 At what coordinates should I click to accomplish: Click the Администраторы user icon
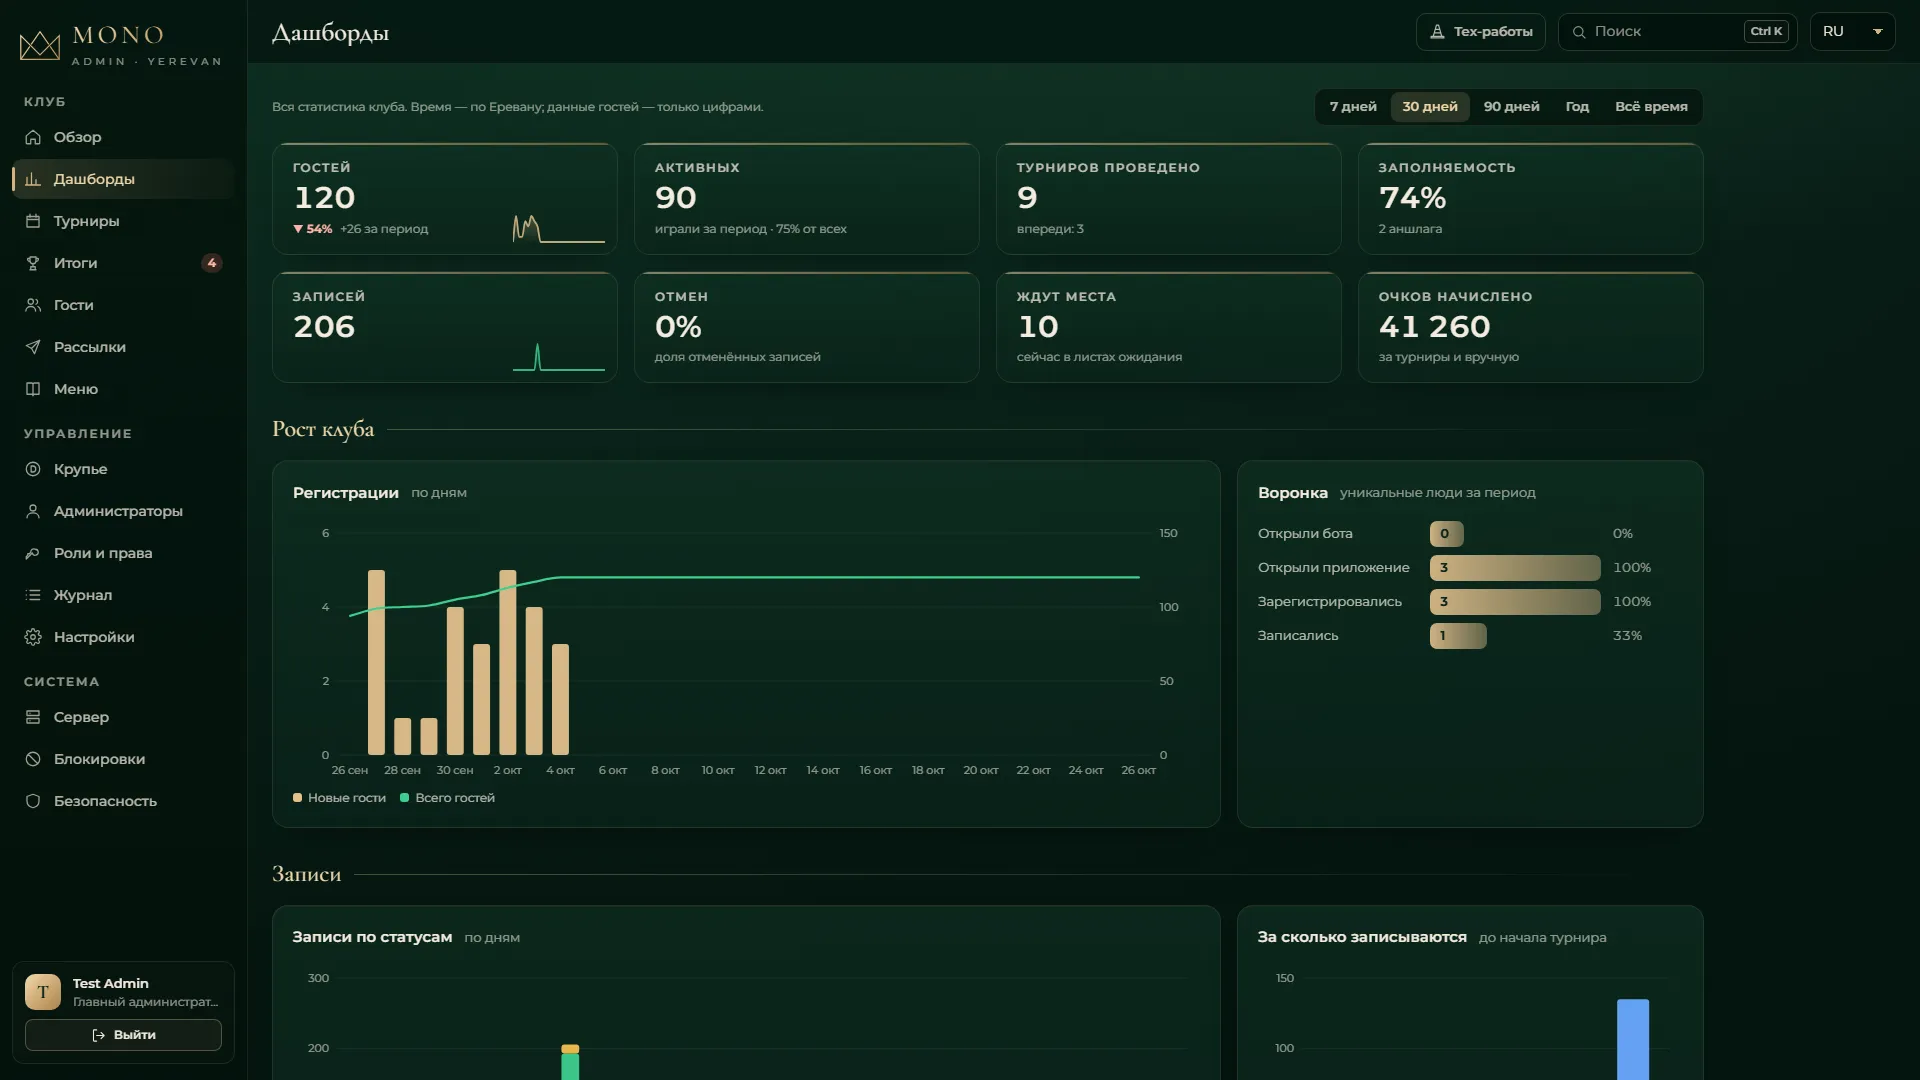33,511
